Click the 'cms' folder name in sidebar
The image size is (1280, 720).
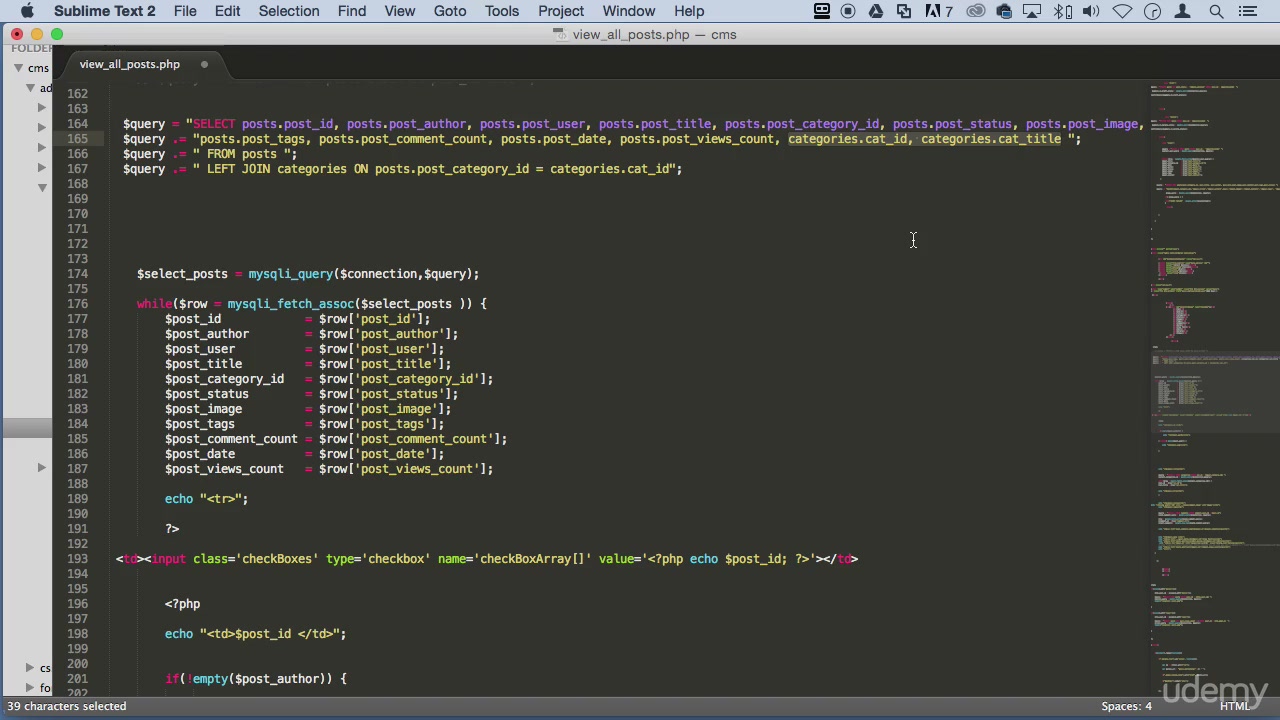38,68
